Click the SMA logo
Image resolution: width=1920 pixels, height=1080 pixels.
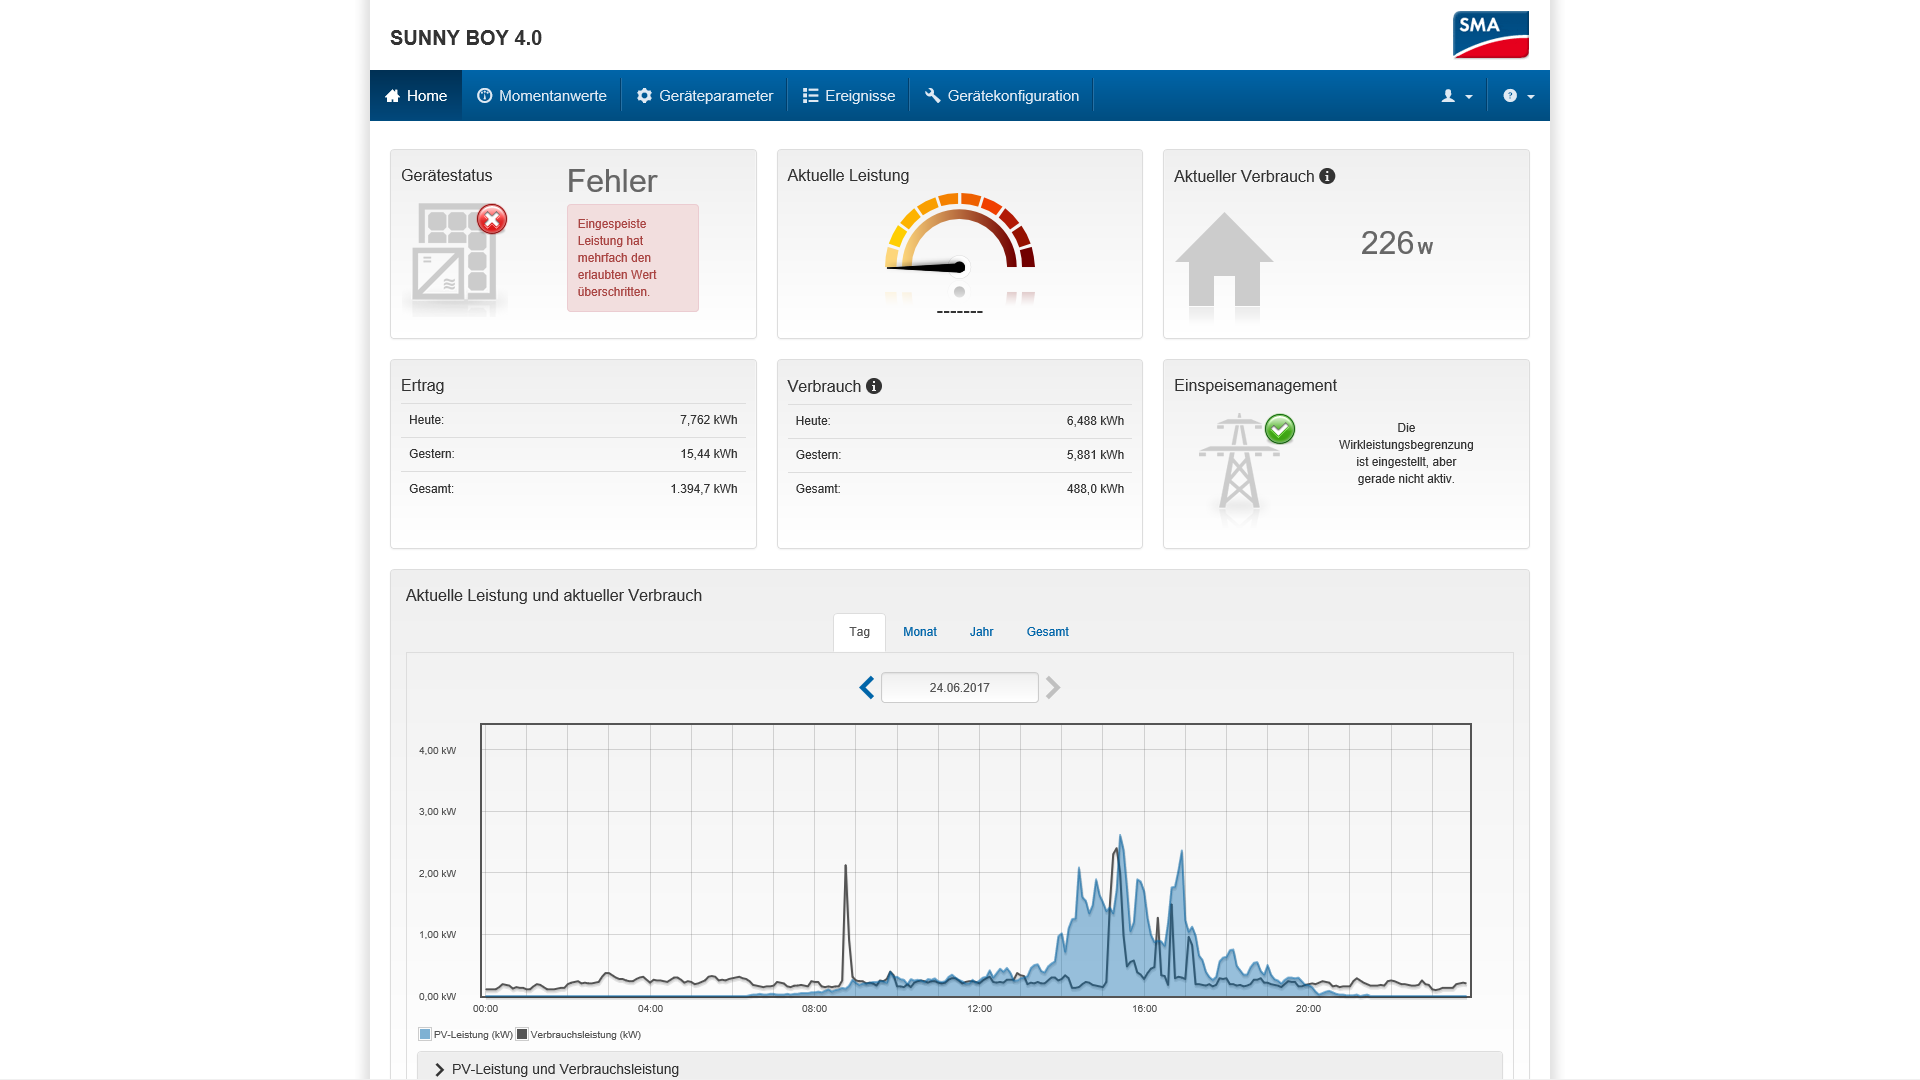[x=1490, y=35]
